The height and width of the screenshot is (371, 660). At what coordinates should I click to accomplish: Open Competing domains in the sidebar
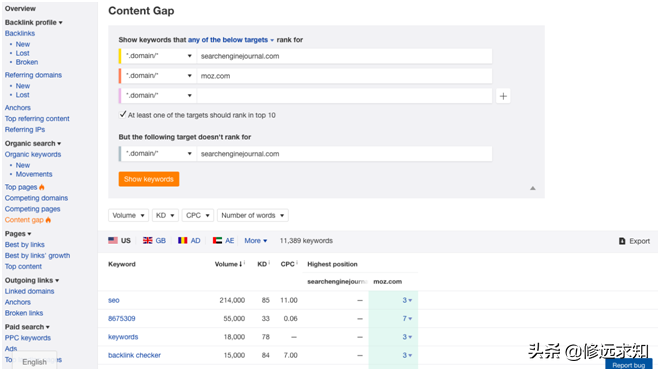[x=36, y=198]
